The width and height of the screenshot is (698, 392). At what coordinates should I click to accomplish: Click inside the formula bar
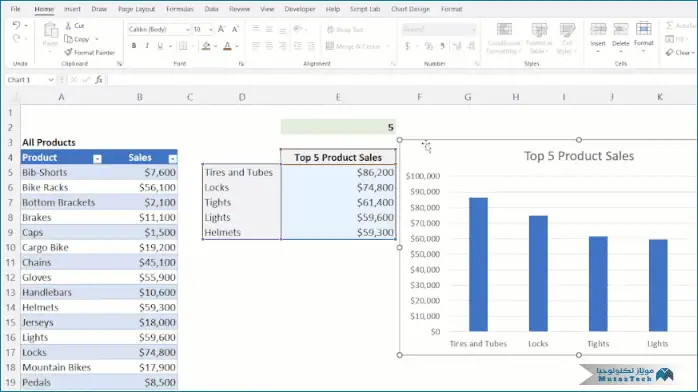click(x=401, y=80)
